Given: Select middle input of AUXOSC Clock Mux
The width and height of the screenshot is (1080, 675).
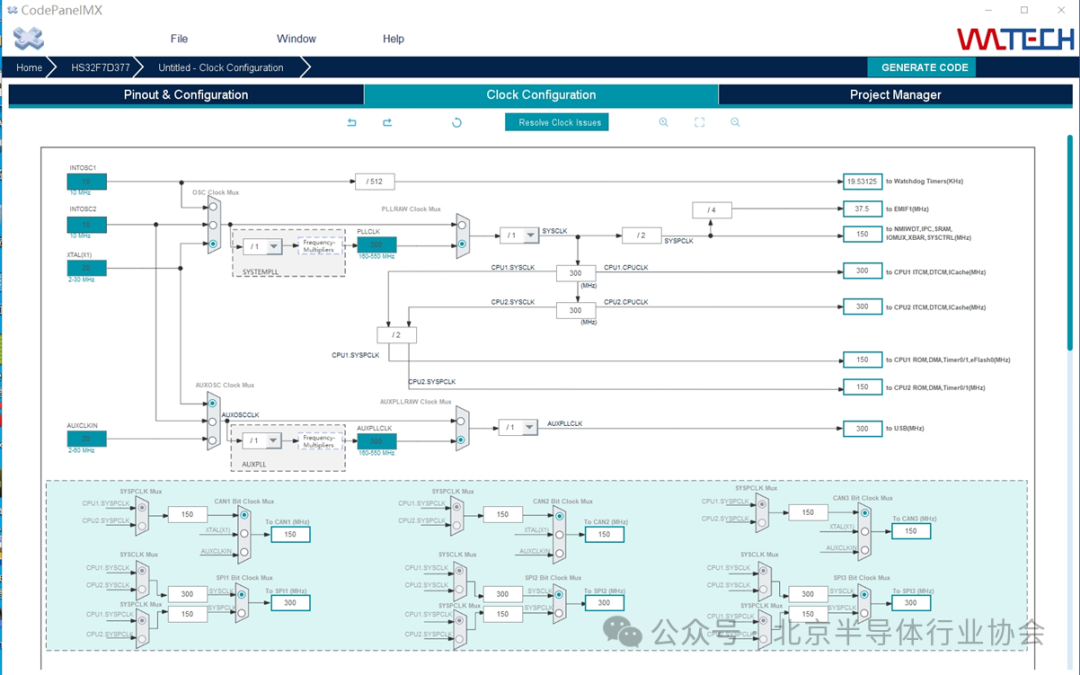Looking at the screenshot, I should point(213,422).
